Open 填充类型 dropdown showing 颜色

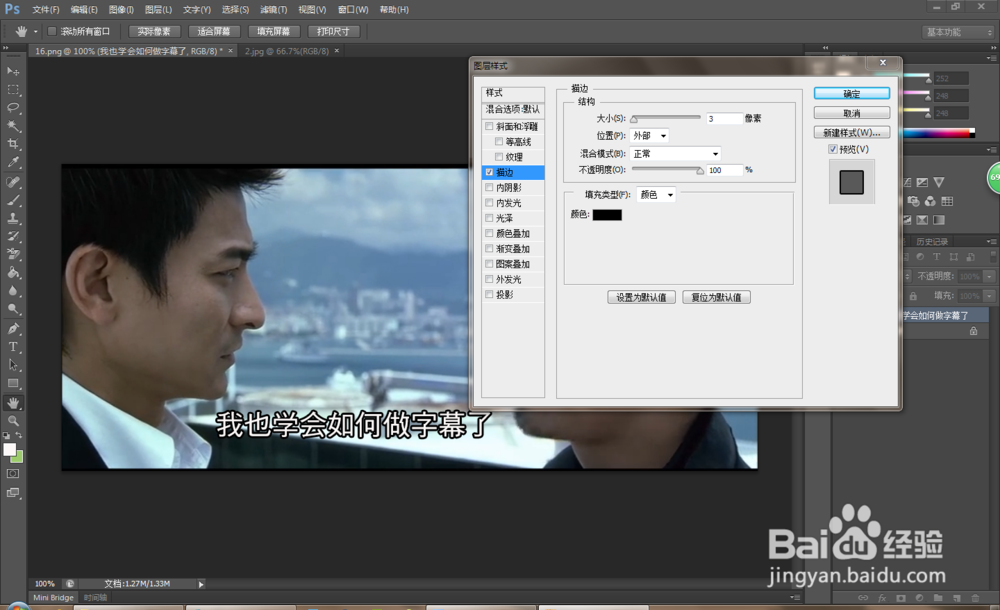click(656, 195)
